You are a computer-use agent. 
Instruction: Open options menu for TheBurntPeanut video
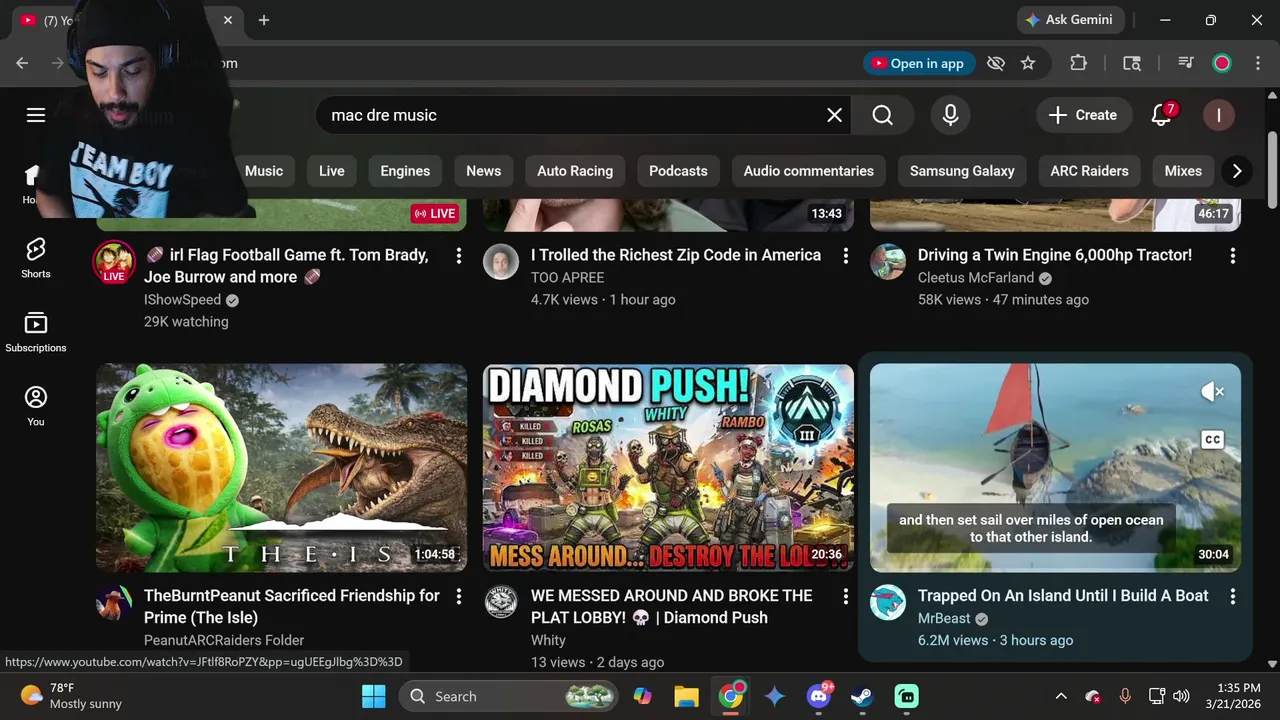point(459,596)
